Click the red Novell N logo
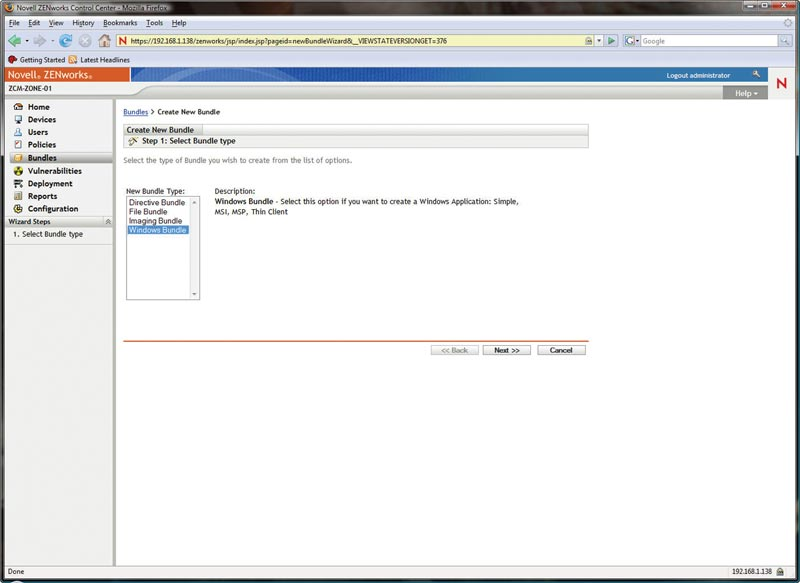The height and width of the screenshot is (583, 800). tap(782, 83)
